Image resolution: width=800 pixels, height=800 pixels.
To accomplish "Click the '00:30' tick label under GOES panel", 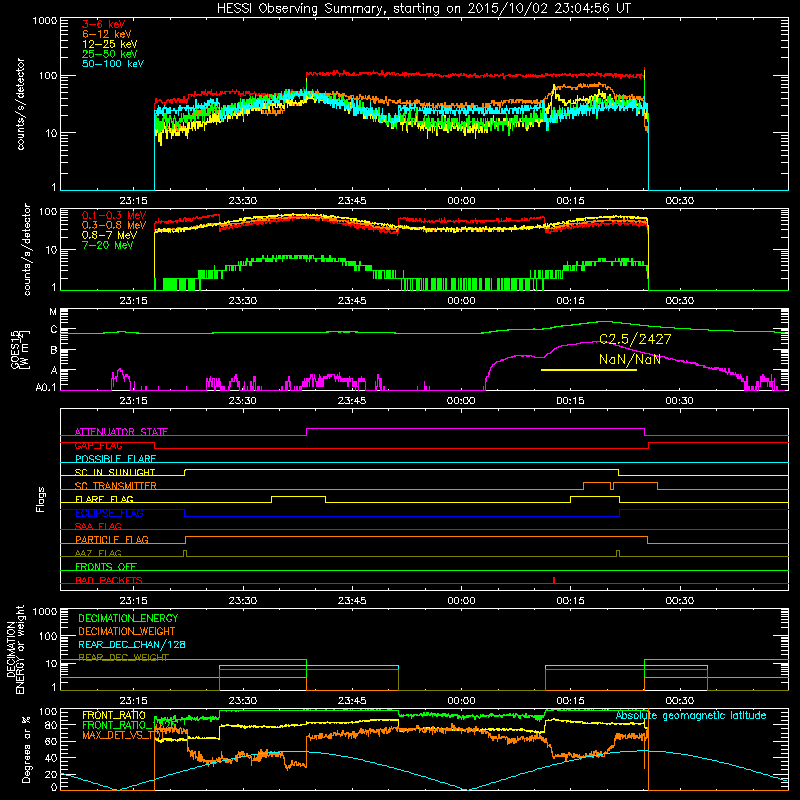I will pyautogui.click(x=680, y=401).
